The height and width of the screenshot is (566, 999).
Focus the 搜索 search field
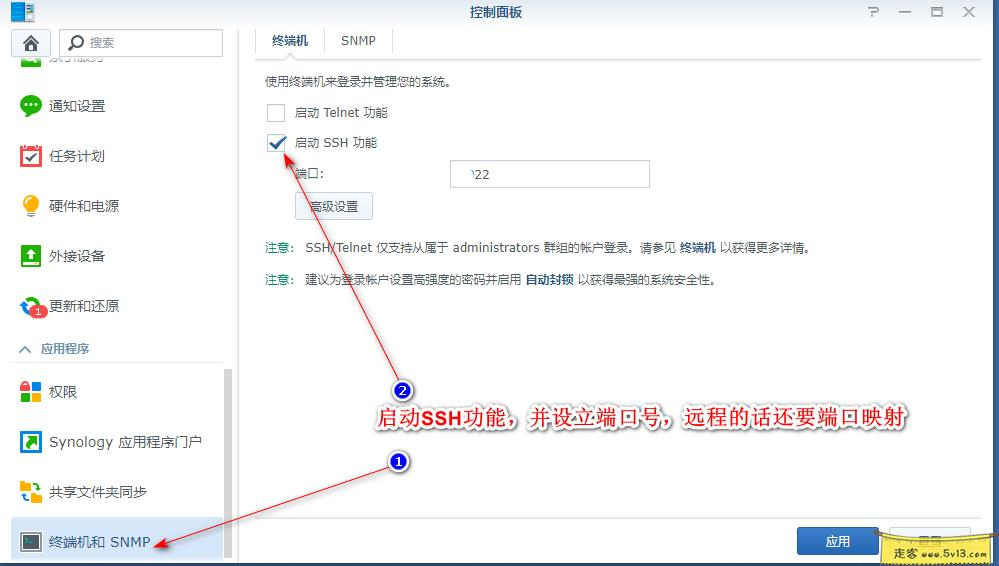pyautogui.click(x=141, y=43)
